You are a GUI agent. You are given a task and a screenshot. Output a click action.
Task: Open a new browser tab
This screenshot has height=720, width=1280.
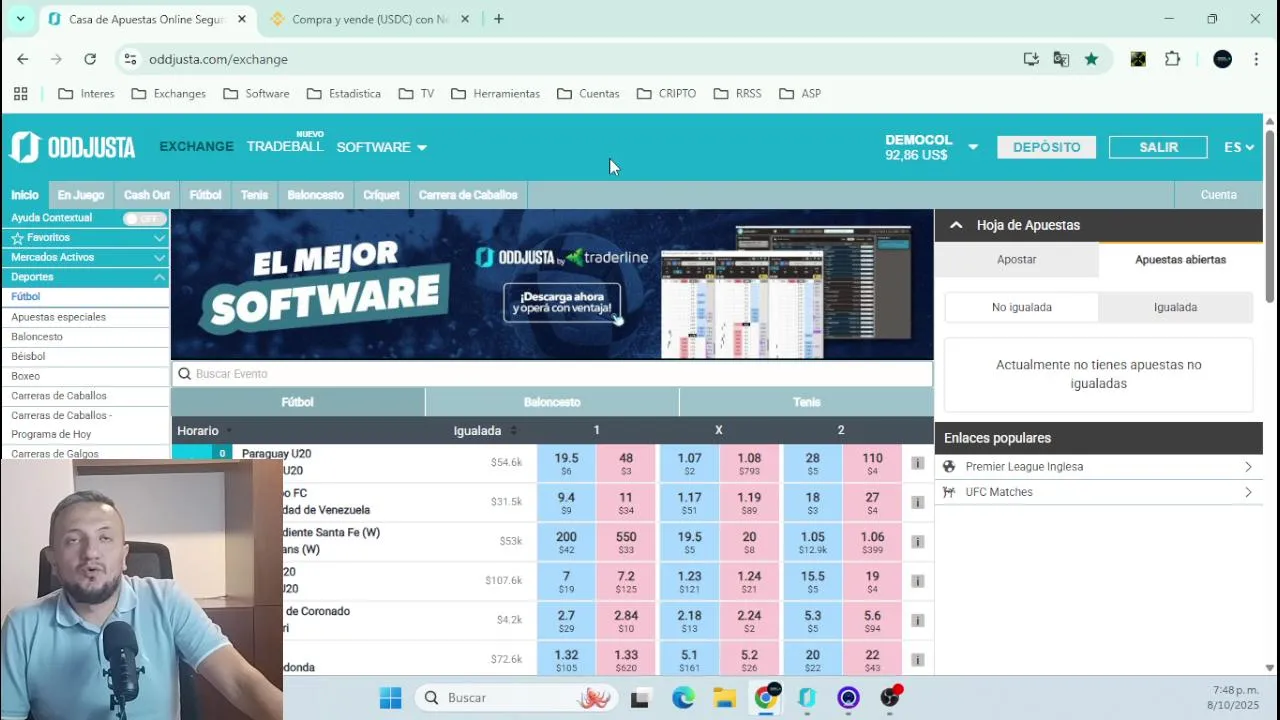tap(498, 19)
